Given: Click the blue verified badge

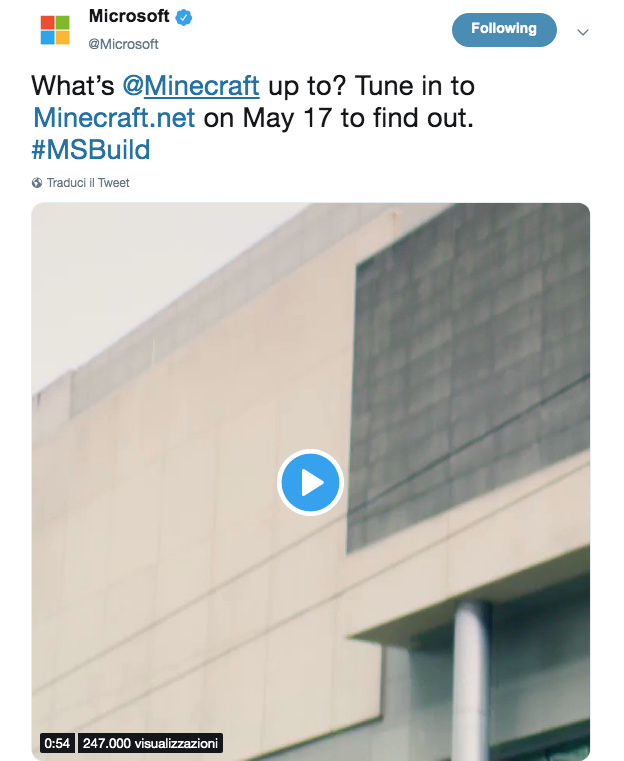Looking at the screenshot, I should coord(184,17).
